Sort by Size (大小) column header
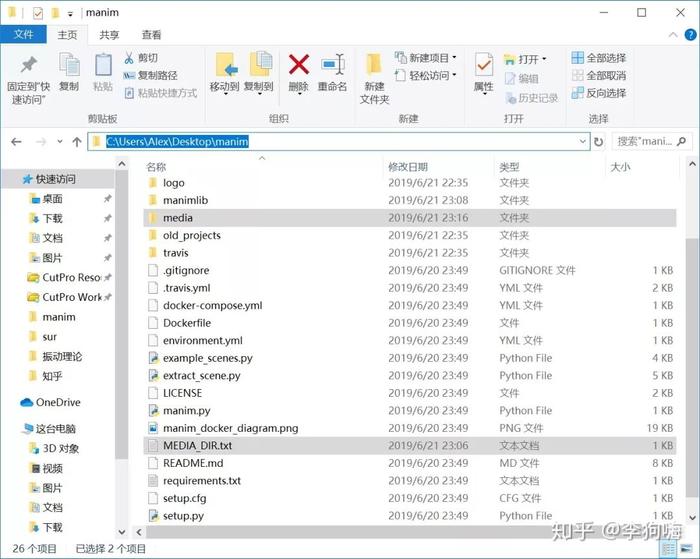700x559 pixels. click(620, 167)
